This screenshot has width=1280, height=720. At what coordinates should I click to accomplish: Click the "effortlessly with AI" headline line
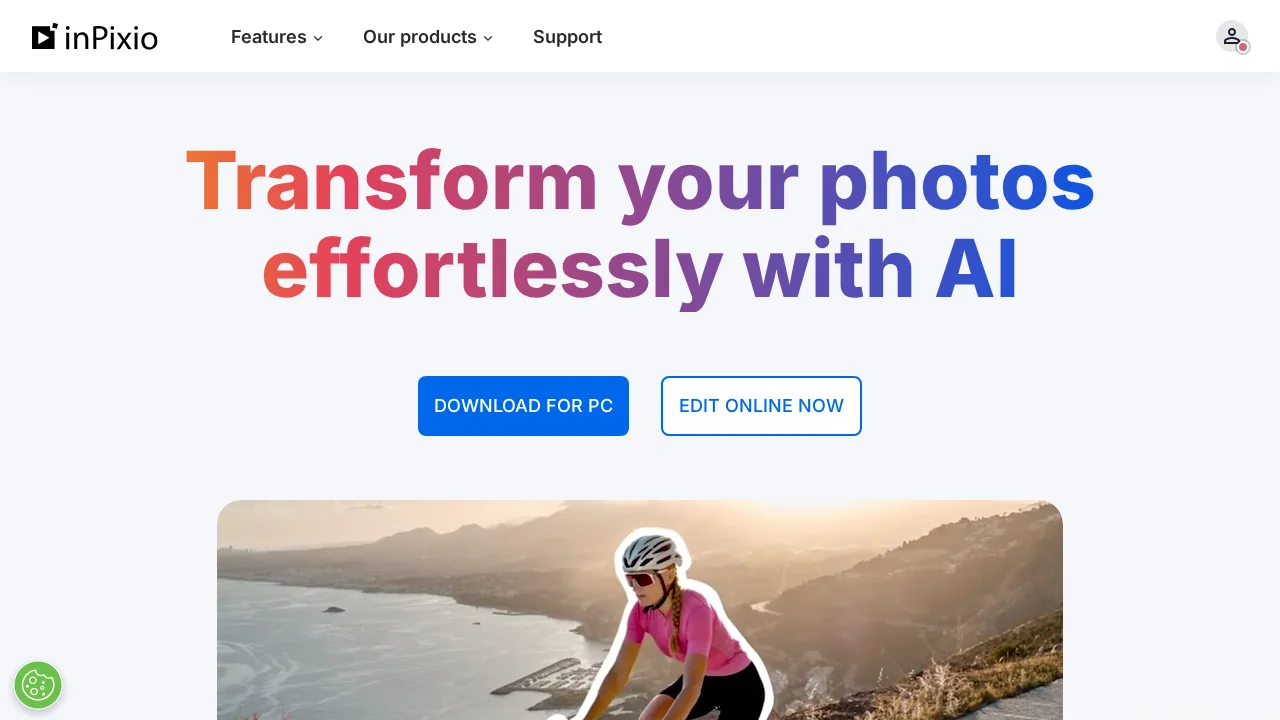pos(640,269)
